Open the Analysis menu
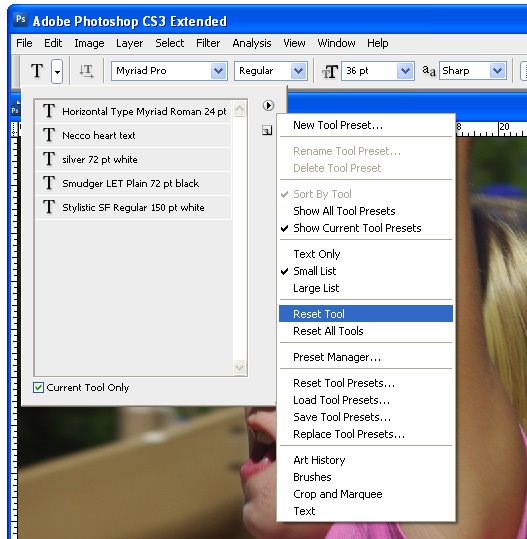The width and height of the screenshot is (527, 539). (252, 43)
